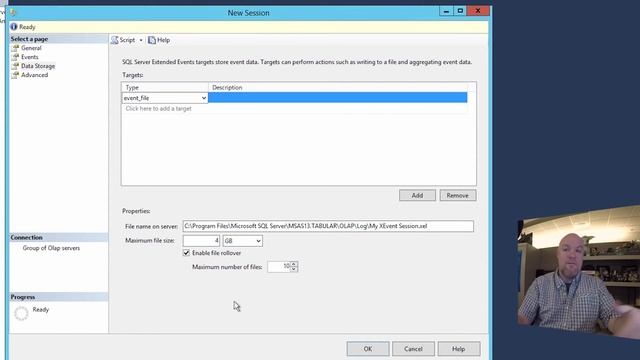The width and height of the screenshot is (640, 360).
Task: Click the New Session window title icon
Action: pyautogui.click(x=13, y=13)
